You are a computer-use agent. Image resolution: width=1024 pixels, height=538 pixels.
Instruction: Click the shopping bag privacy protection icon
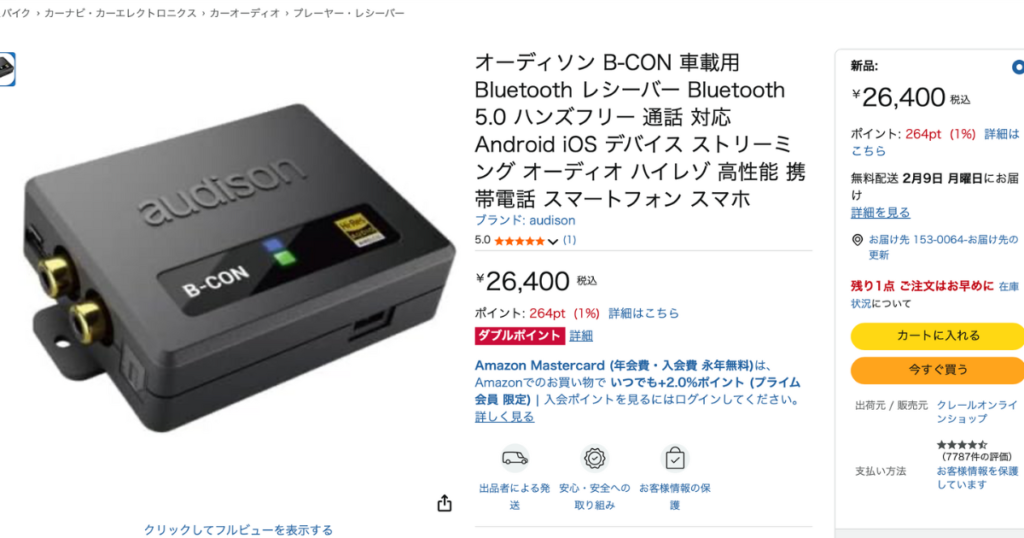click(x=675, y=458)
